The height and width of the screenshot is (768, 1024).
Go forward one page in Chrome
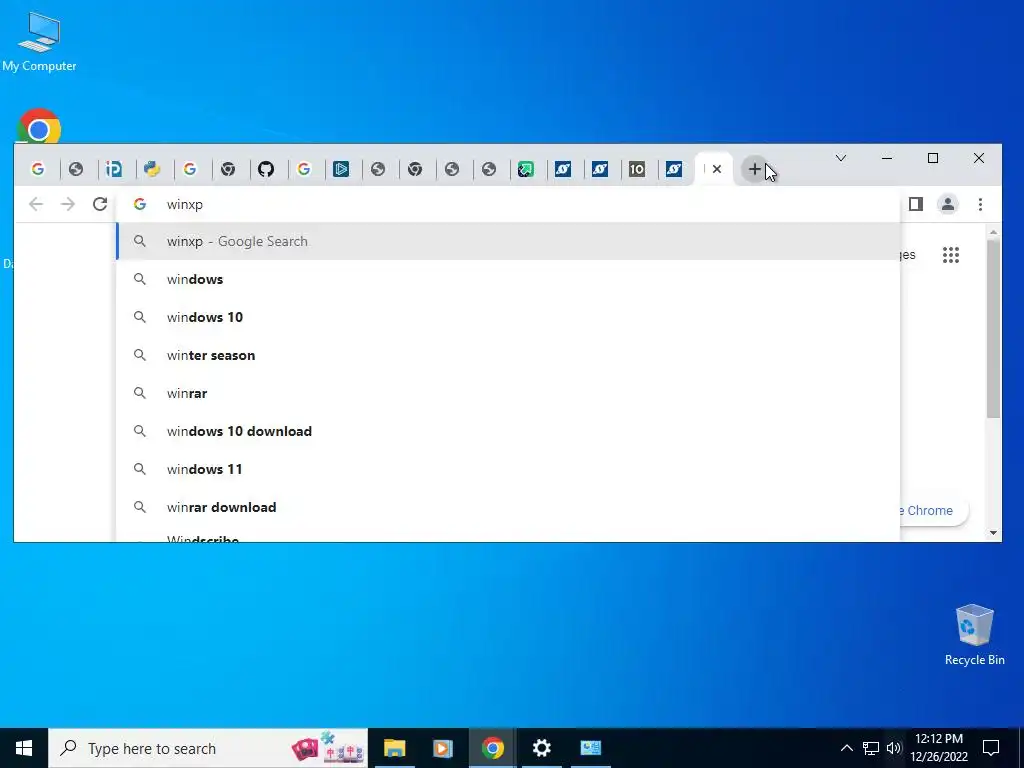[x=68, y=204]
